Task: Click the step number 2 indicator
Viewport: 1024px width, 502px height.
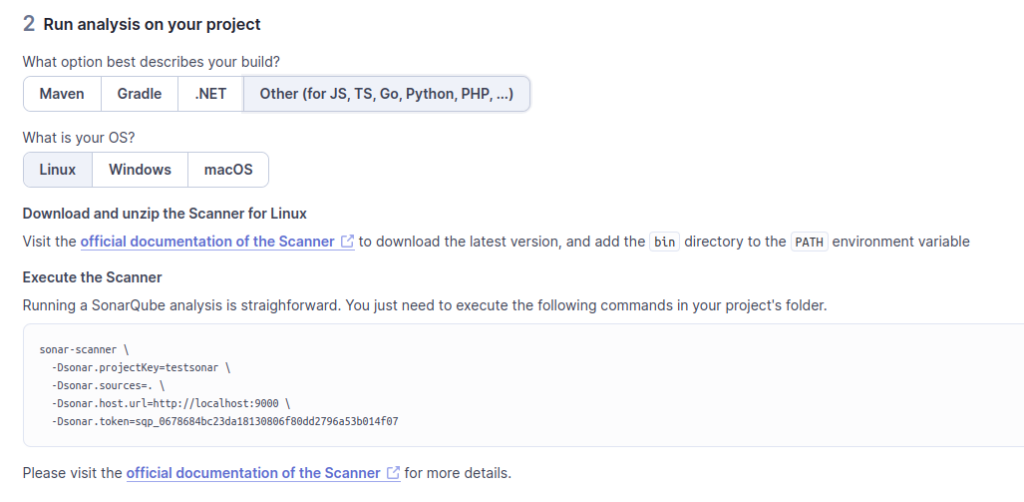Action: coord(29,24)
